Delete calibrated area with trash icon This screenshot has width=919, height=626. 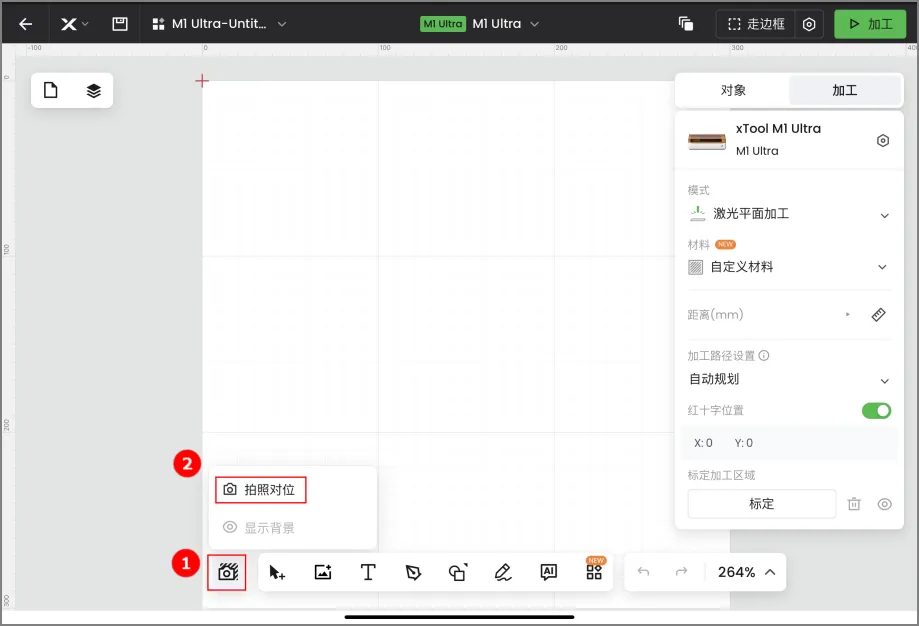(x=854, y=504)
